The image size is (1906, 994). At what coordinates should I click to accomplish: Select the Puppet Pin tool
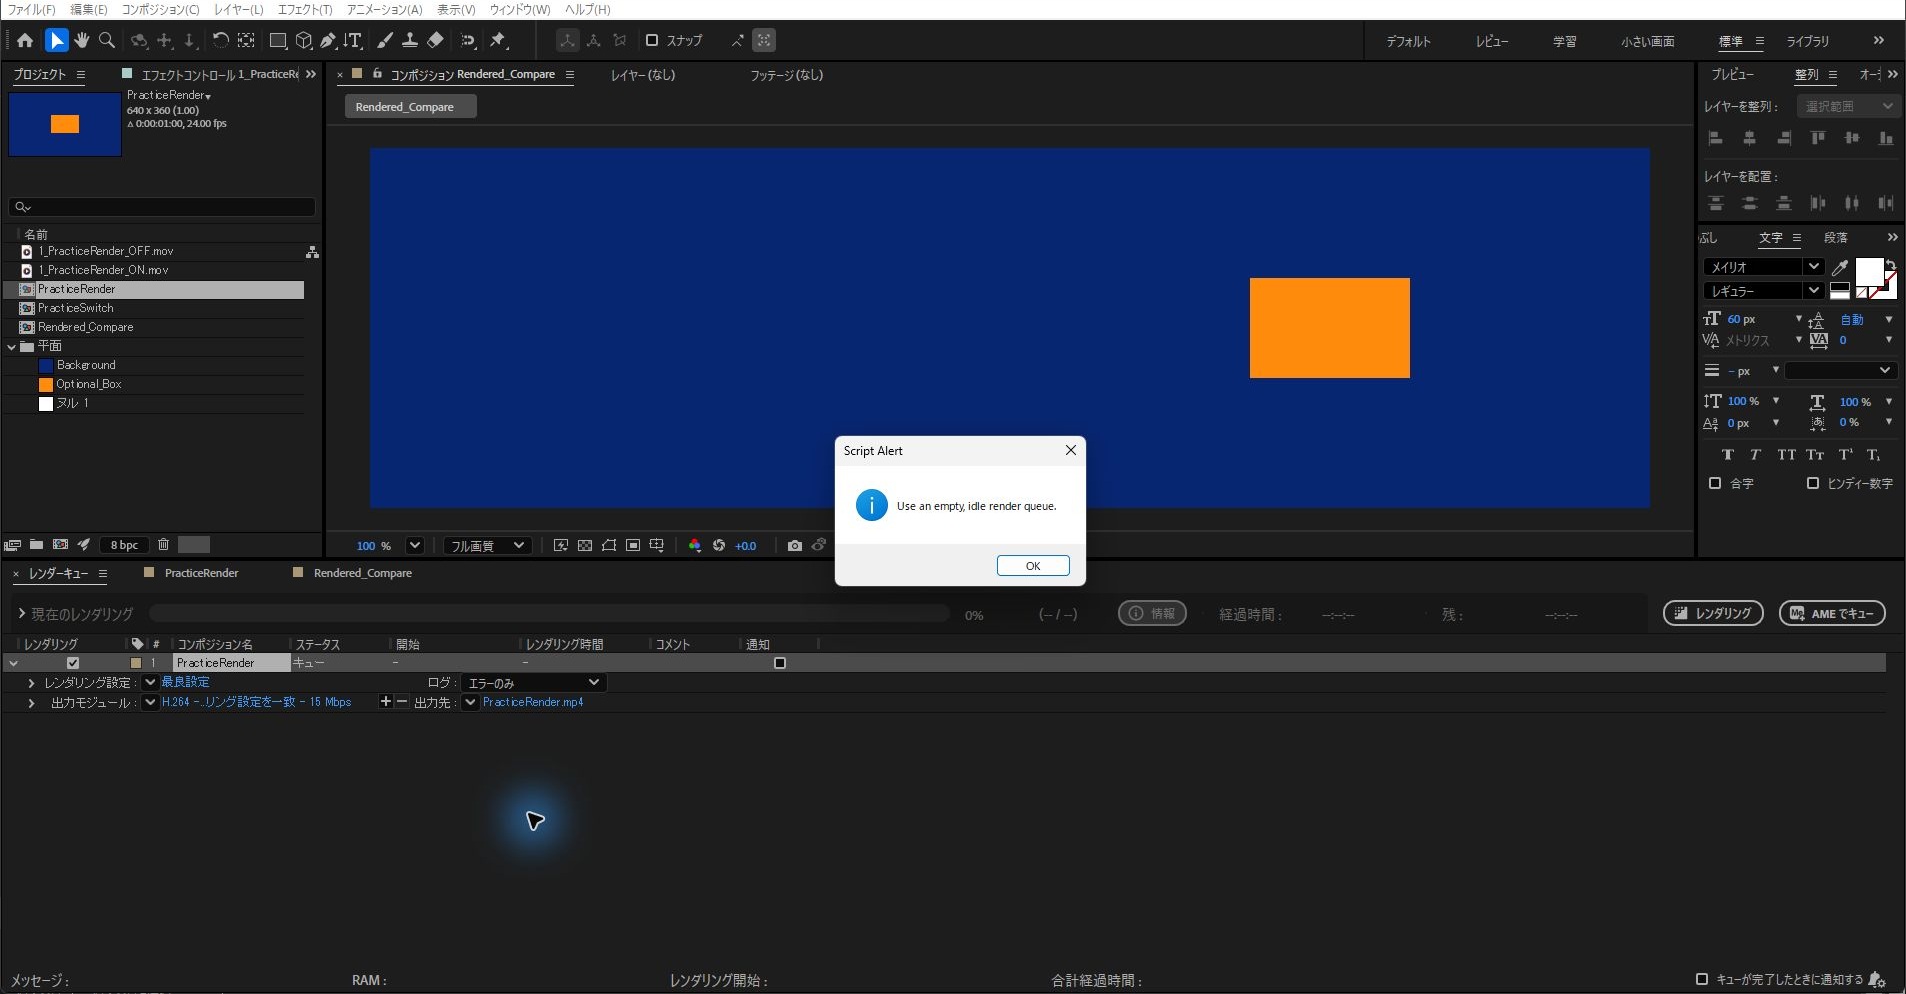coord(498,41)
